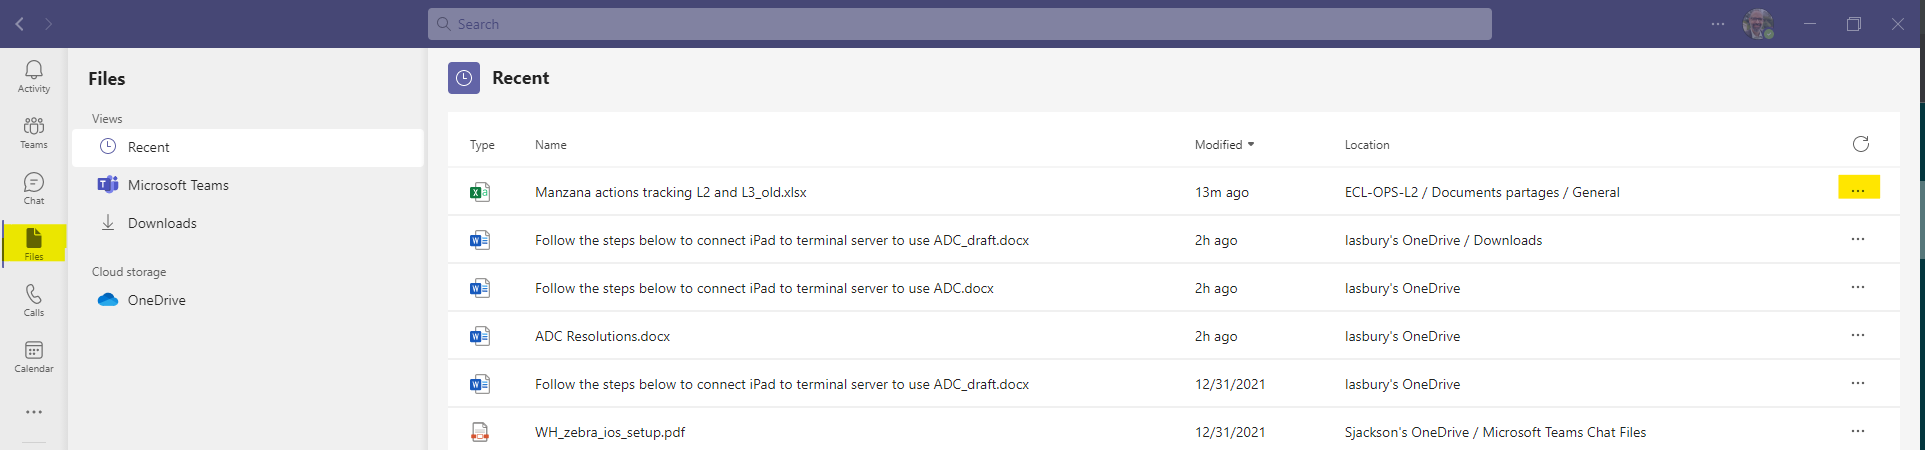
Task: Open ADC Resolutions.docx file
Action: click(602, 336)
